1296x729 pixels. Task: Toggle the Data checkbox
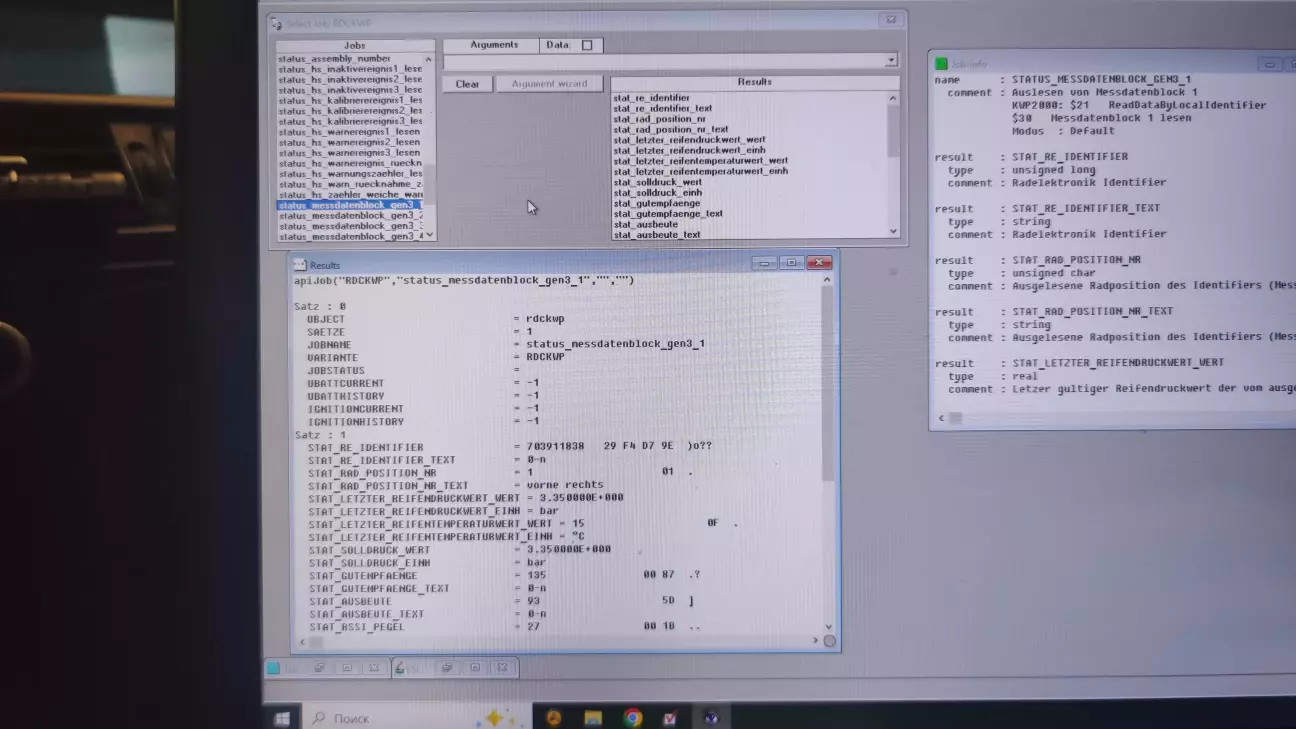click(x=587, y=45)
